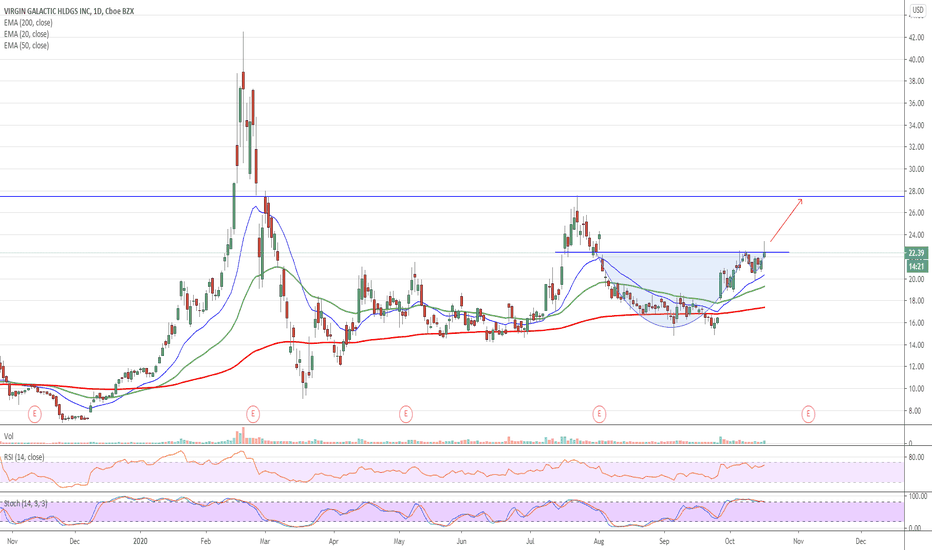Click the current price tag 22.39
The height and width of the screenshot is (550, 932).
(916, 253)
